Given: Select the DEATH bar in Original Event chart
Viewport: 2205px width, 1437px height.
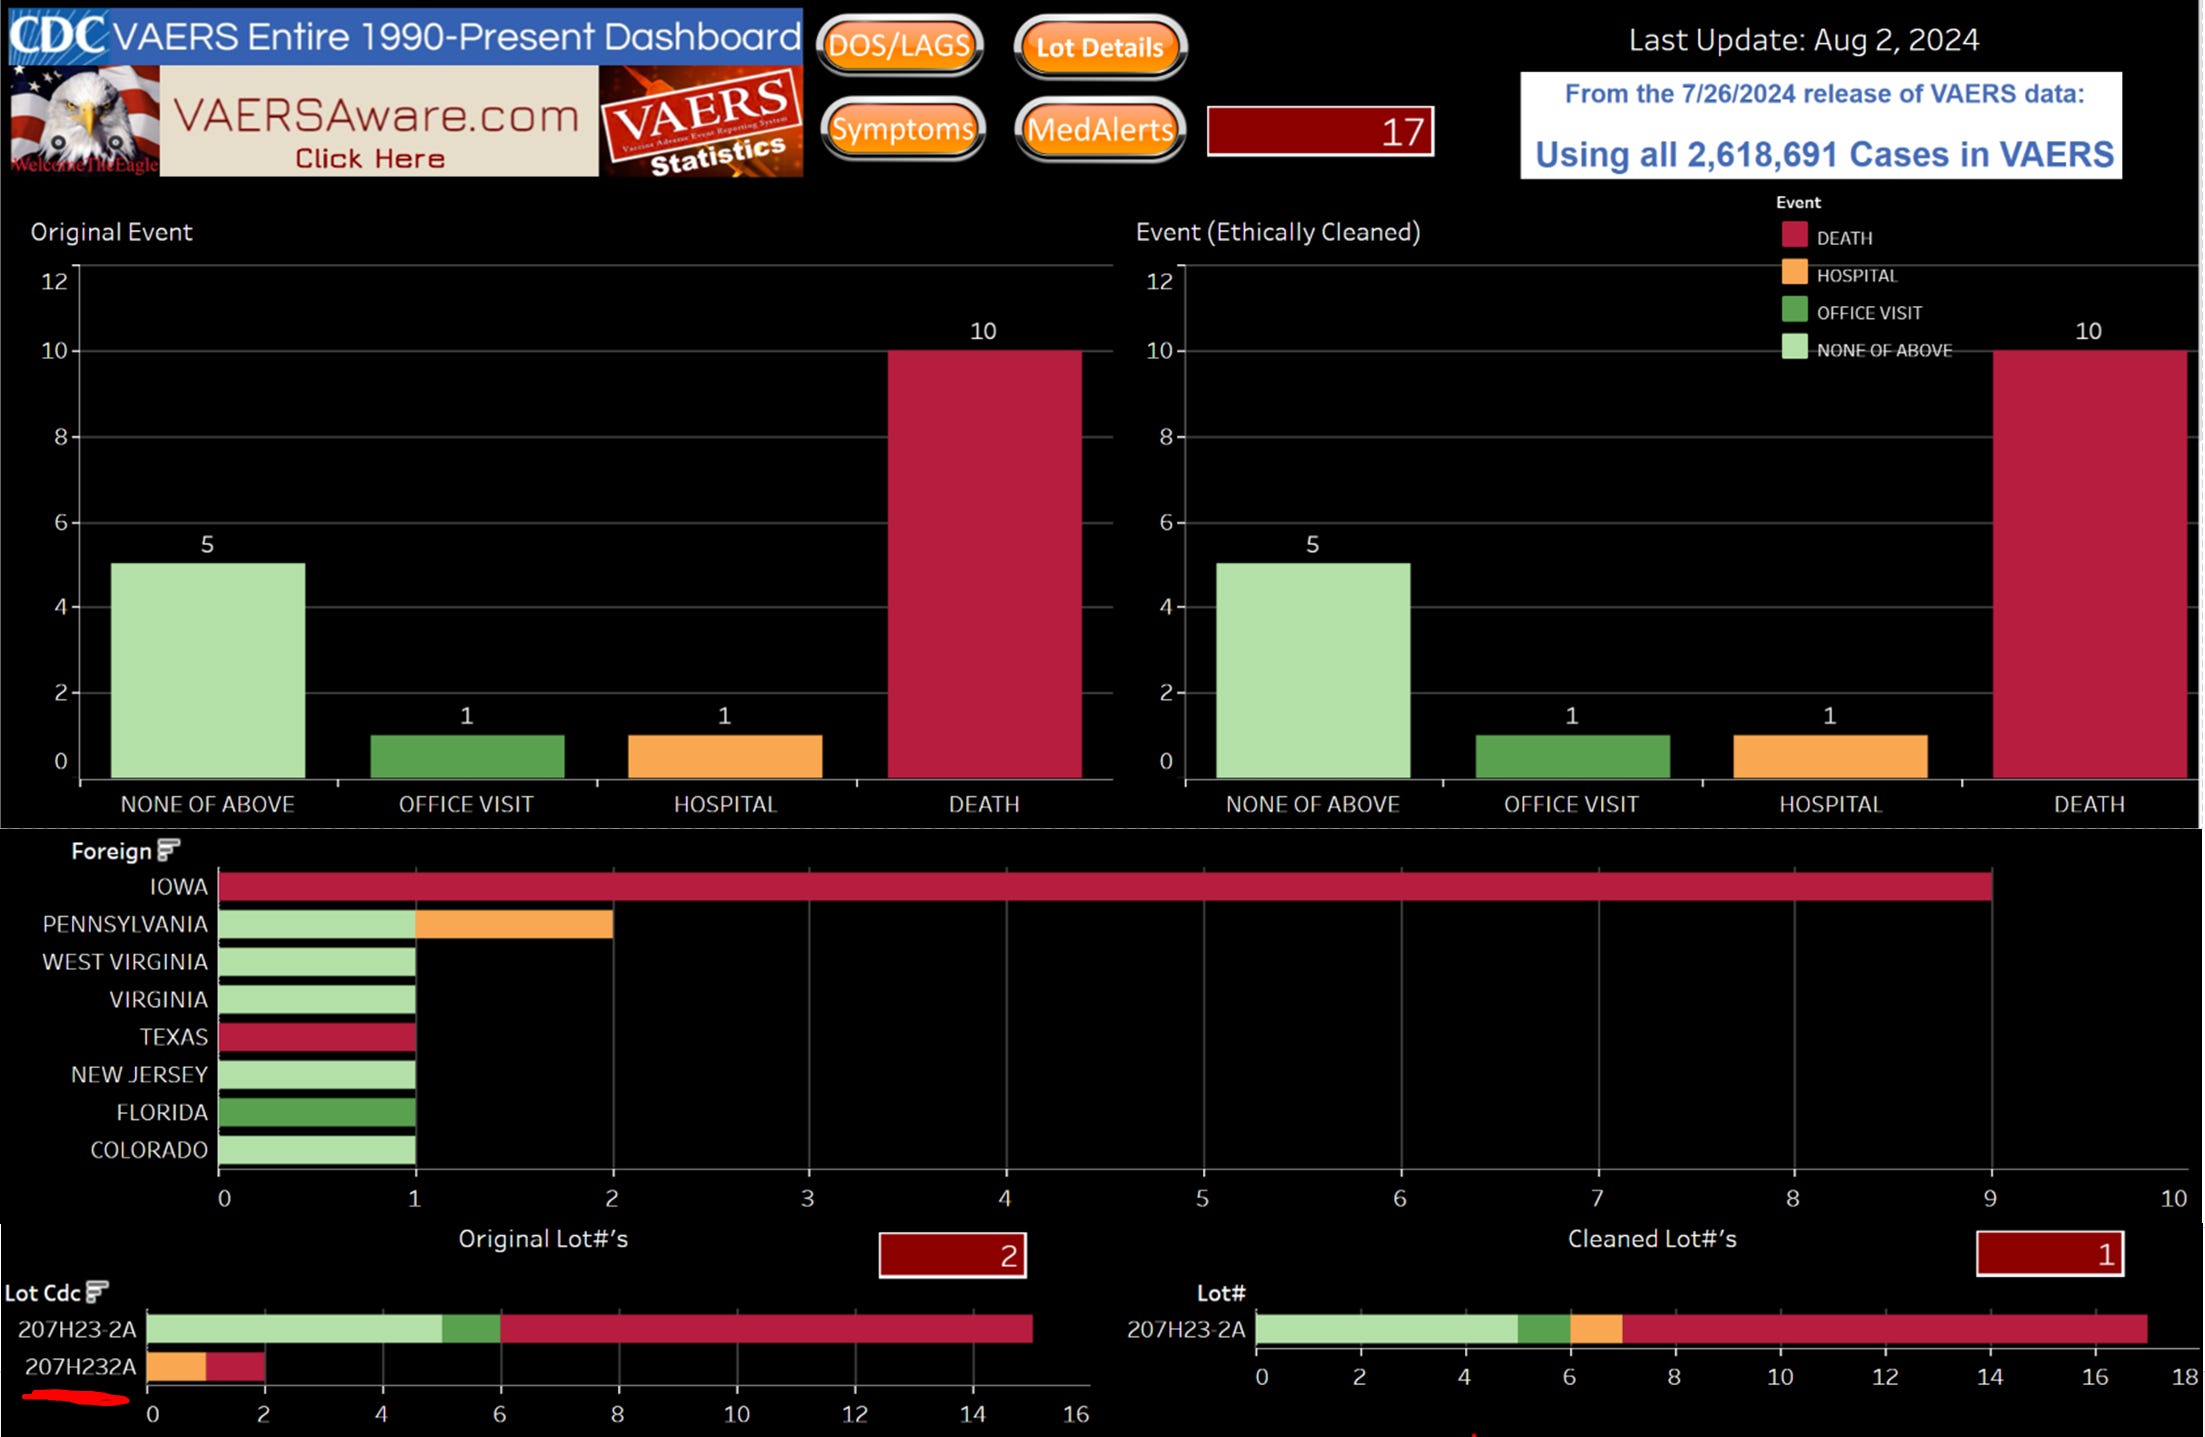Looking at the screenshot, I should [984, 564].
